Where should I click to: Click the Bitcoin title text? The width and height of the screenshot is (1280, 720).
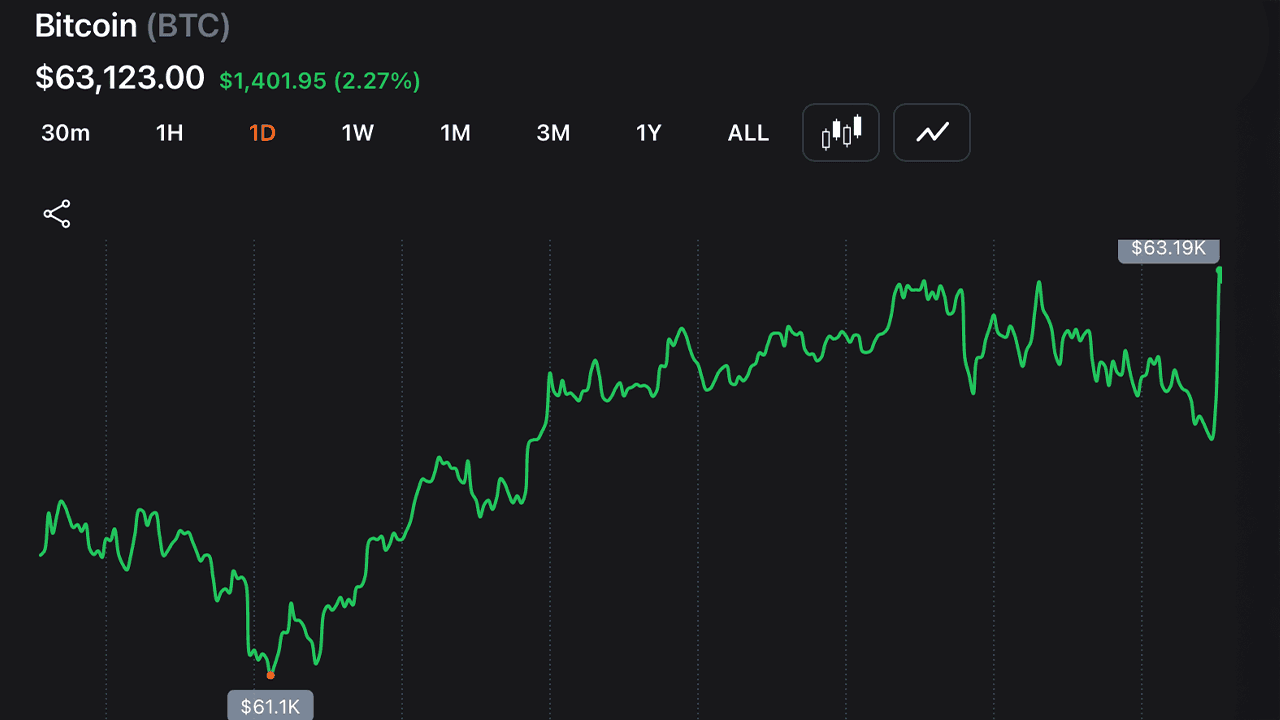click(x=86, y=26)
